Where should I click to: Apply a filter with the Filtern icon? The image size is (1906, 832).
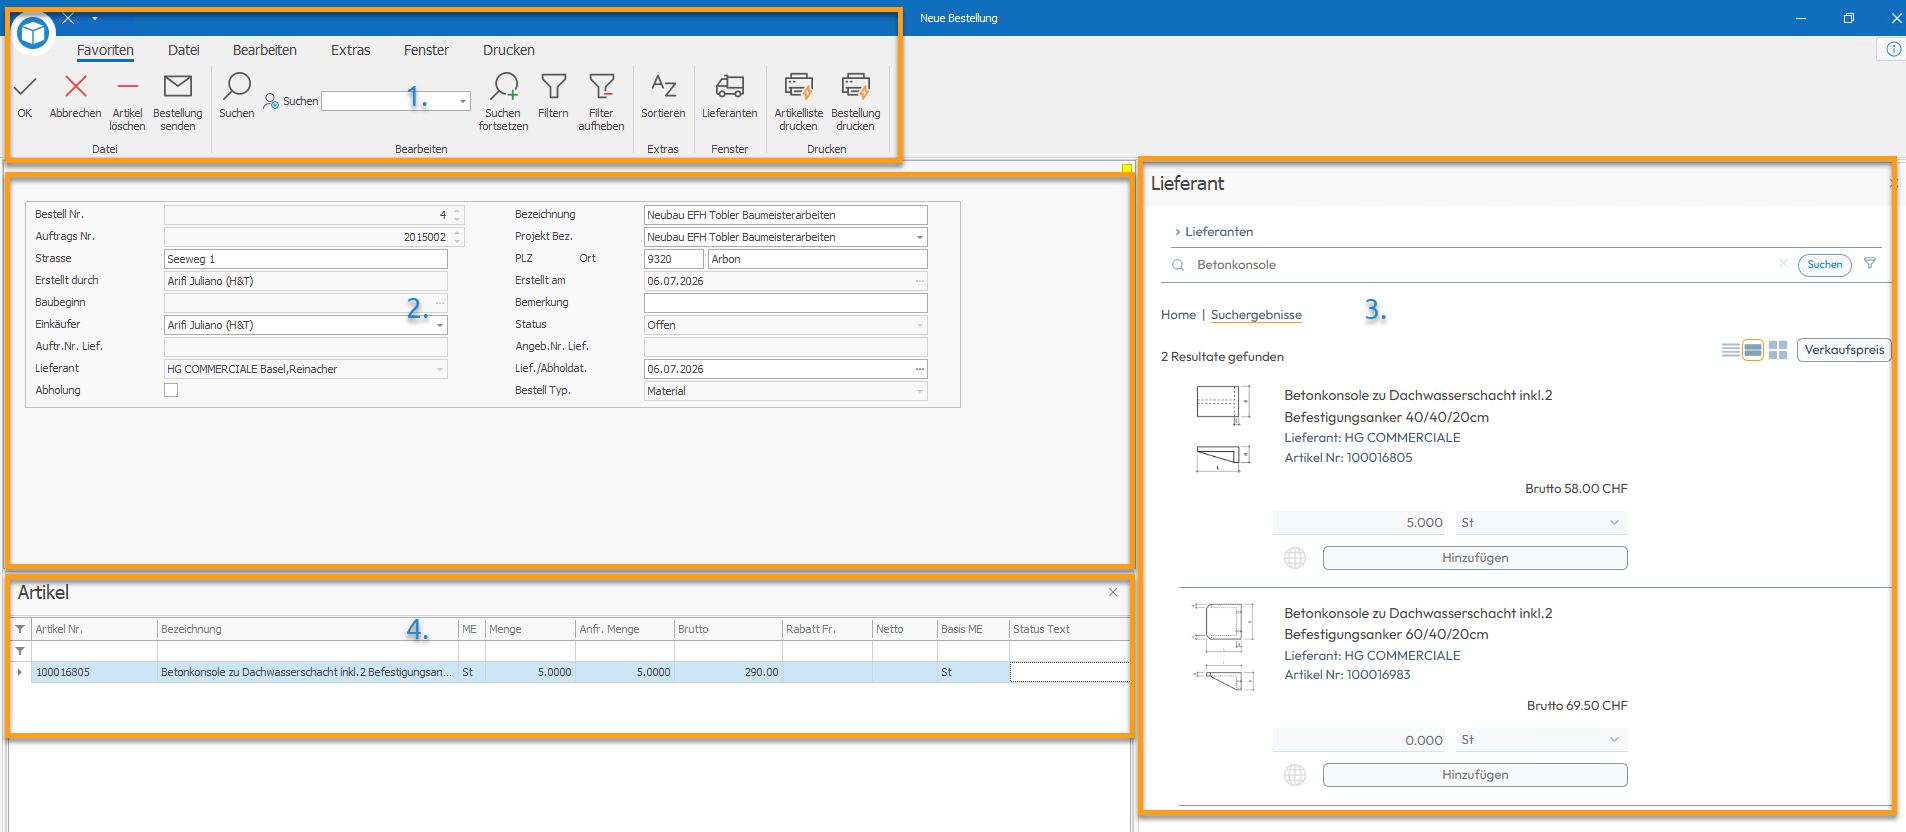pos(553,88)
